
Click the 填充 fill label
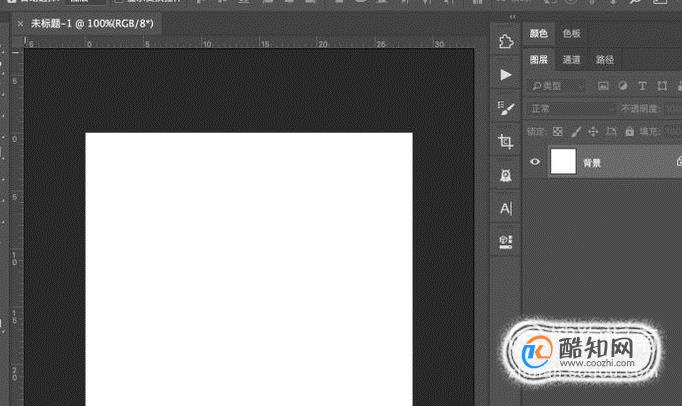649,131
